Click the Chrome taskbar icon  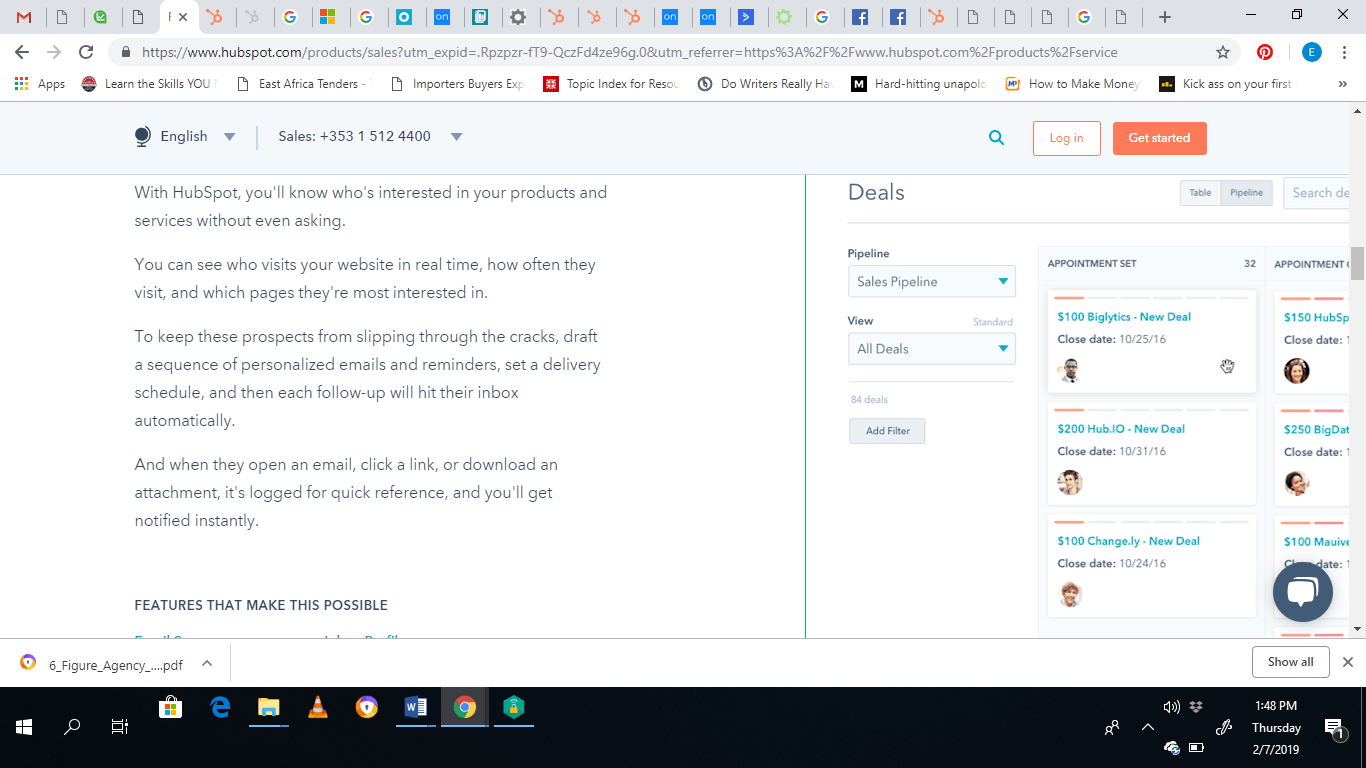464,707
